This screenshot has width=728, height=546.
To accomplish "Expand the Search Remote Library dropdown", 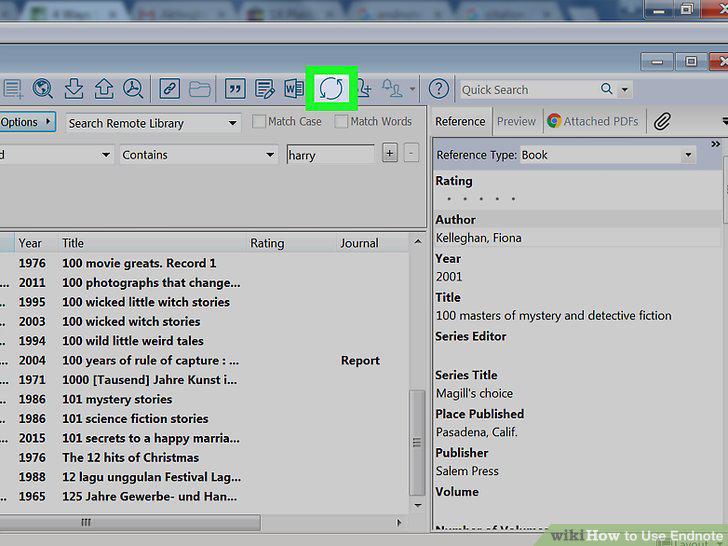I will [x=153, y=123].
